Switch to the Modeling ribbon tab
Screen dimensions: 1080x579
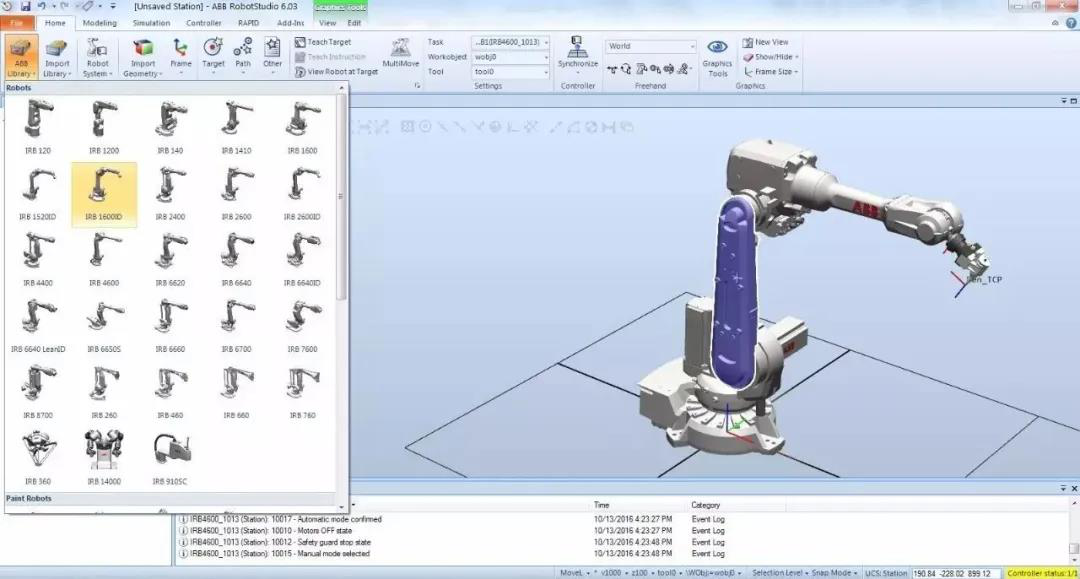click(99, 22)
